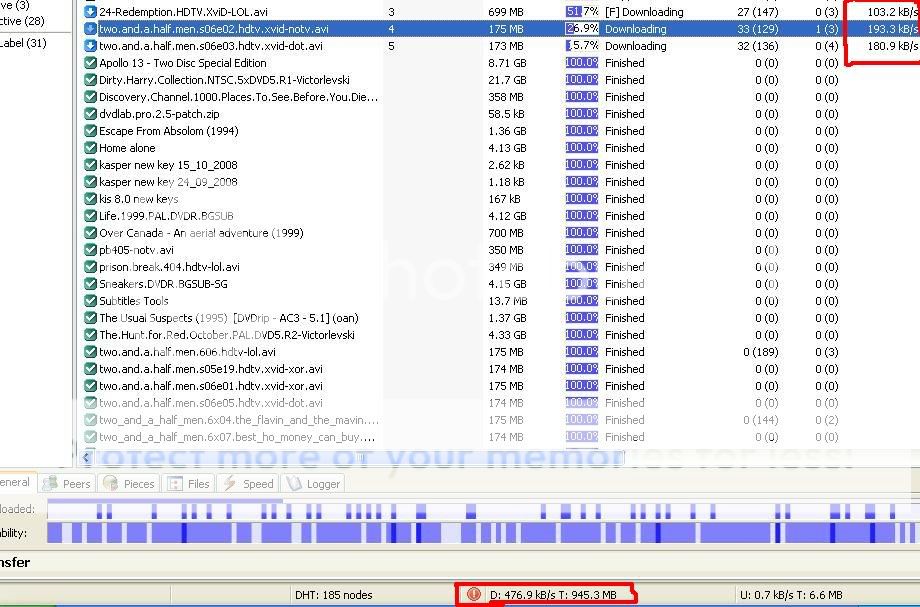Click the green check icon for pb405-notv.avi
Viewport: 920px width, 607px height.
point(91,250)
